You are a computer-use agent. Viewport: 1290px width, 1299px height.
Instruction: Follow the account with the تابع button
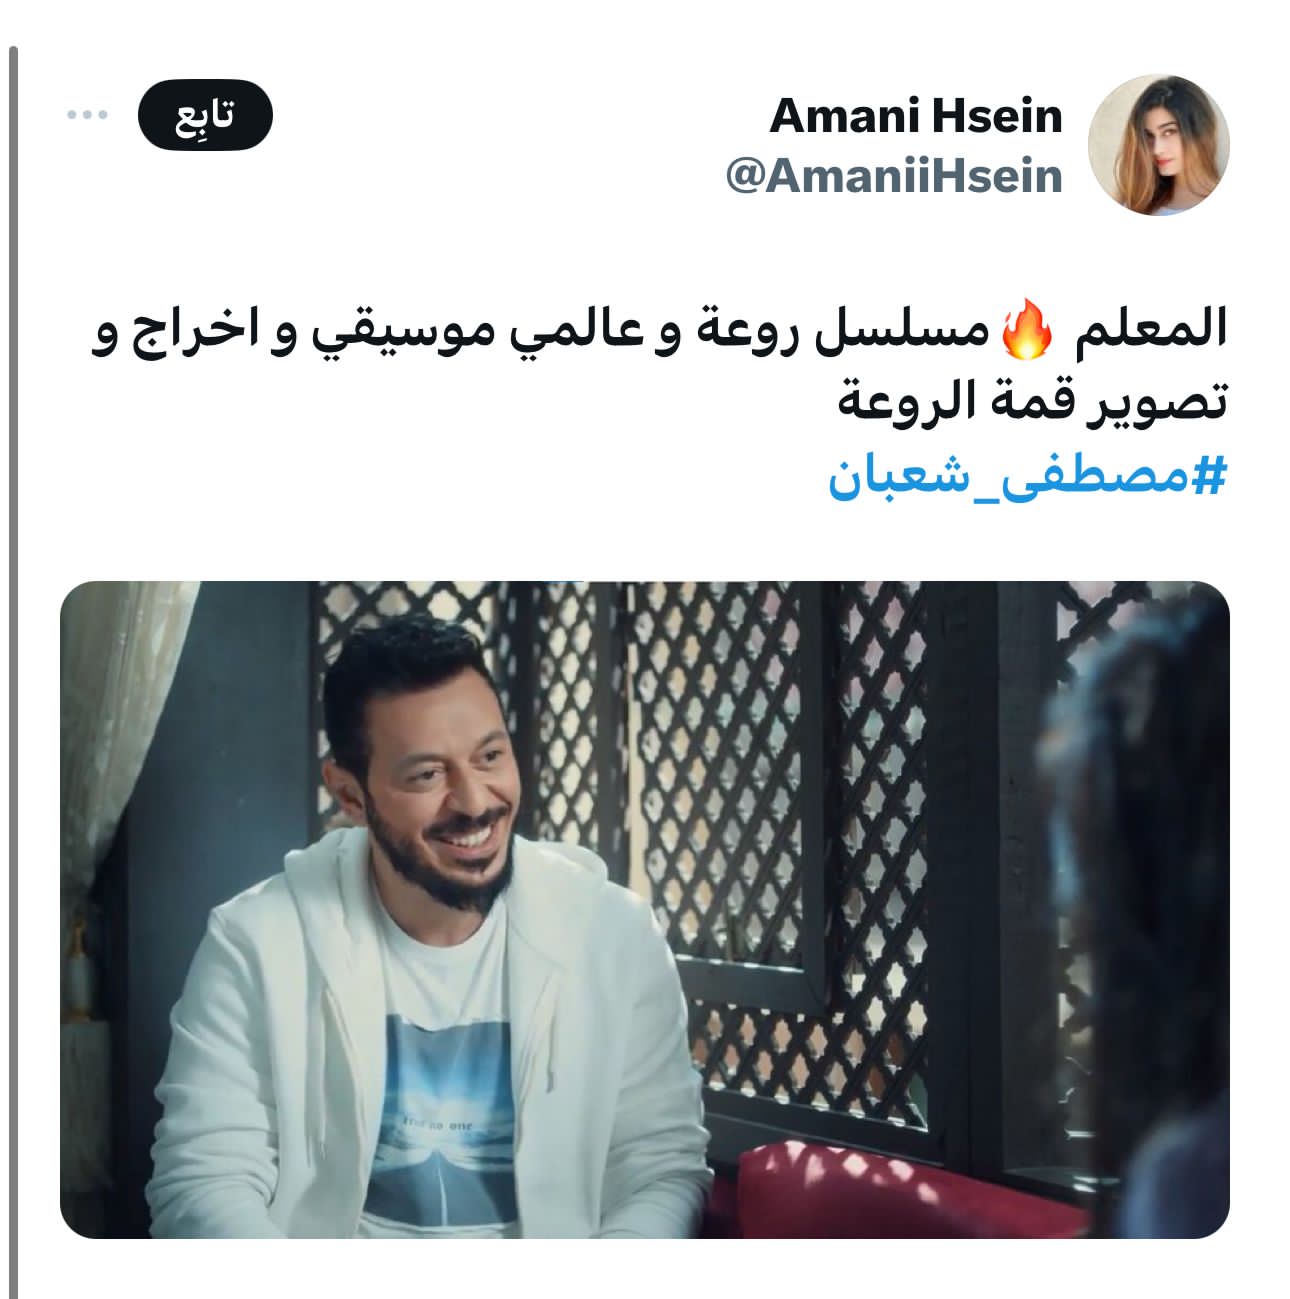[x=205, y=115]
